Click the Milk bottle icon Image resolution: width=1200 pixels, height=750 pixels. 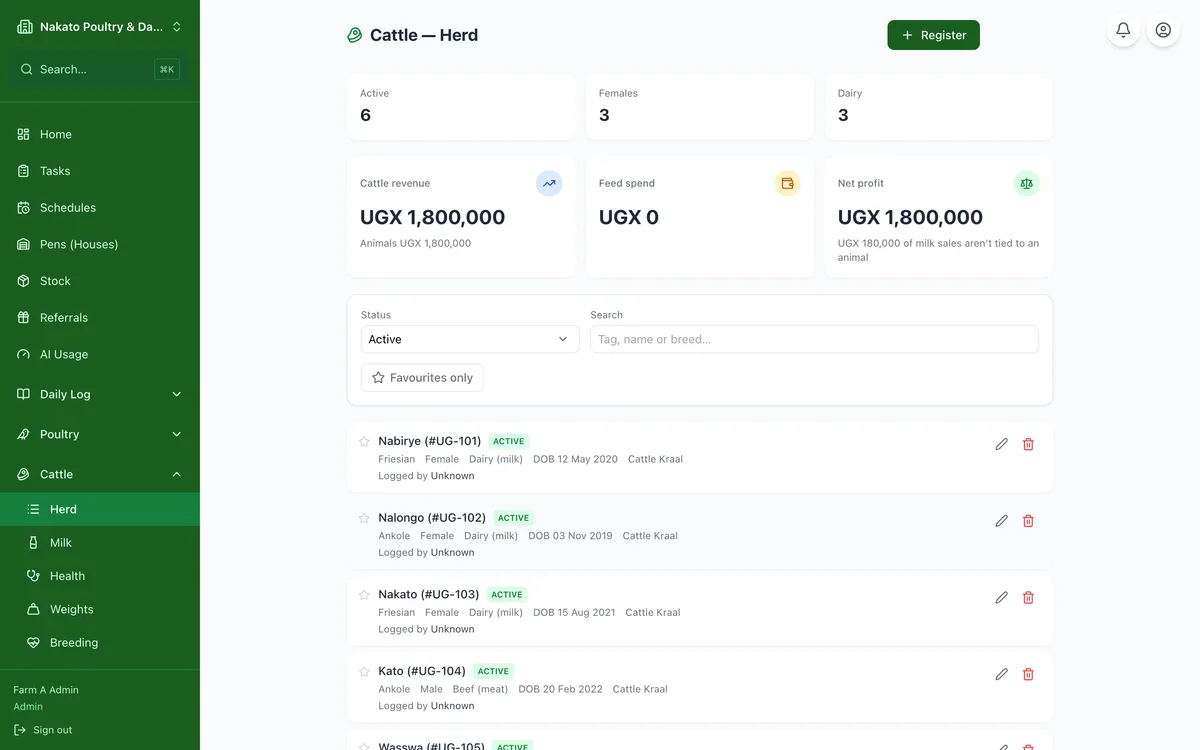(x=33, y=542)
